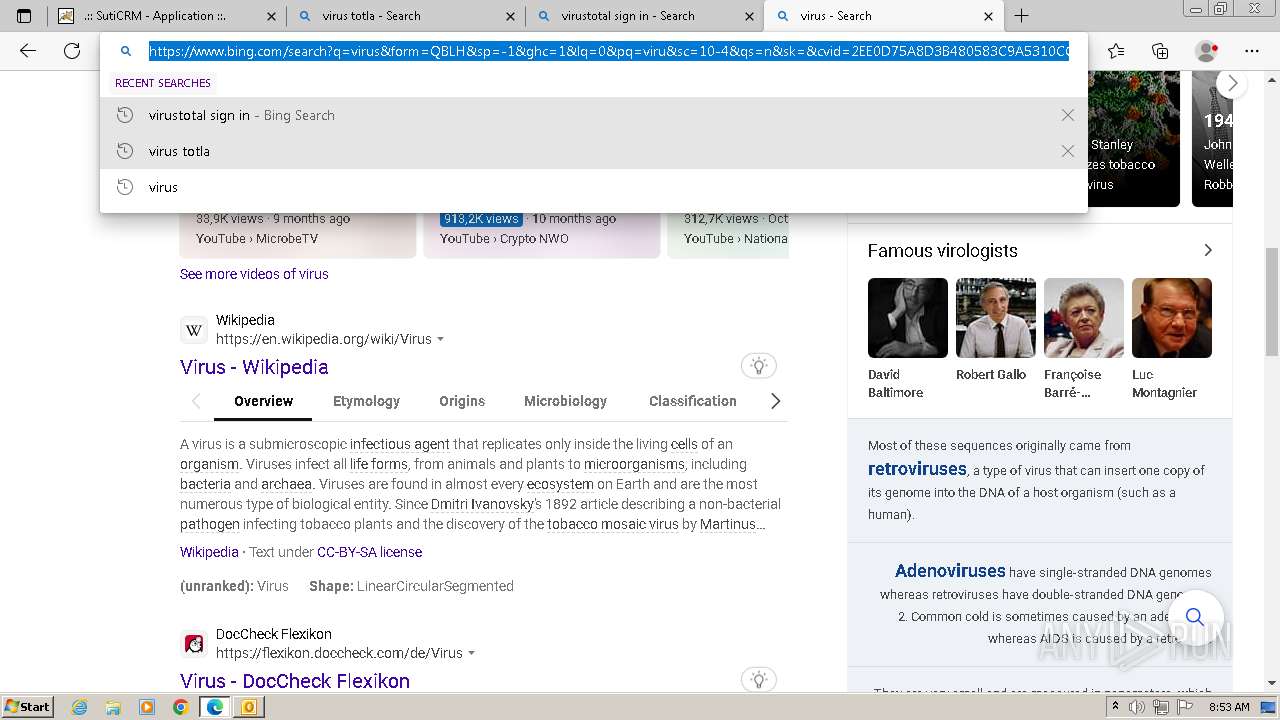The height and width of the screenshot is (720, 1280).
Task: Open David Baltimore's photo
Action: (x=907, y=318)
